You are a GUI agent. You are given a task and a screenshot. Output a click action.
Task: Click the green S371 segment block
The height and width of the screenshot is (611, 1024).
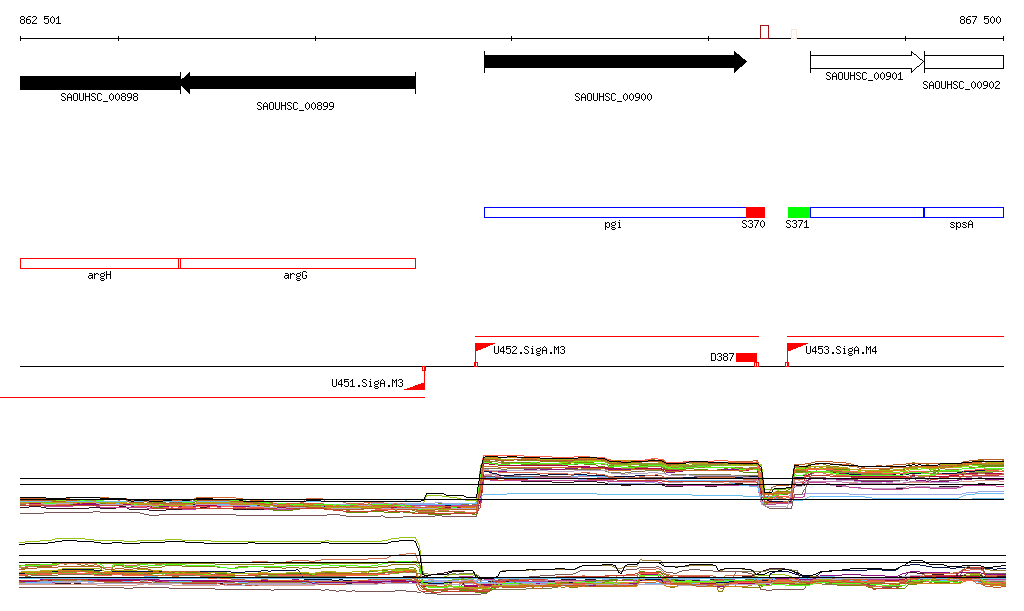point(799,212)
